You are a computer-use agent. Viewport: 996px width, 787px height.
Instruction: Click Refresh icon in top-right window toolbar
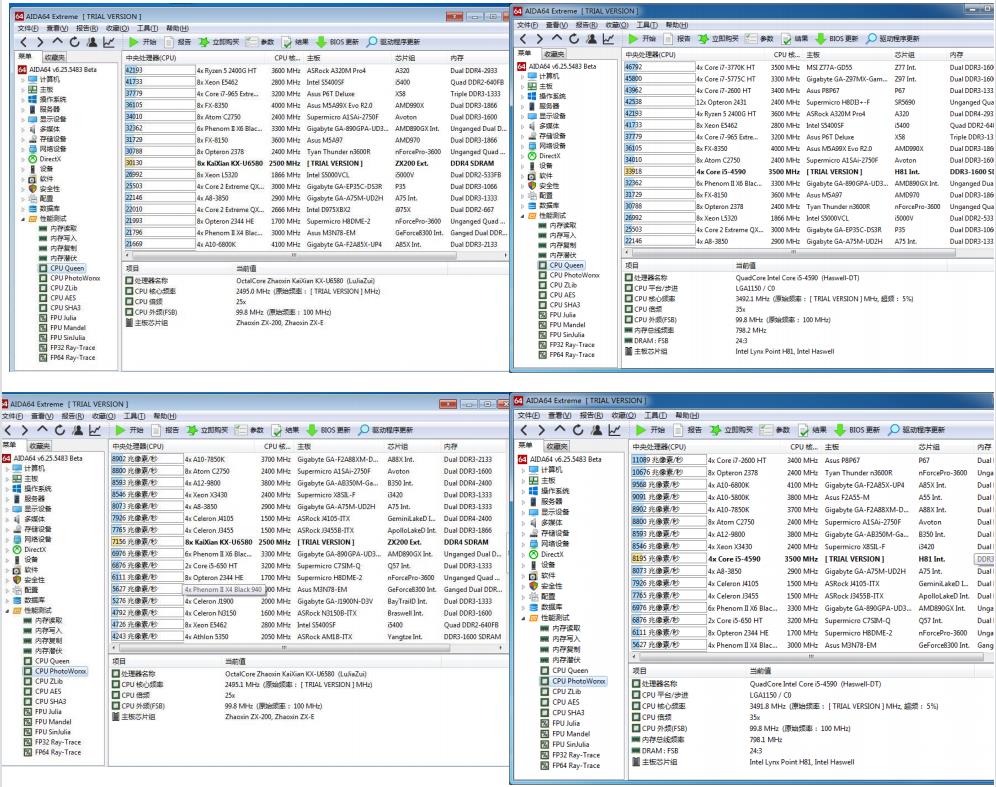pyautogui.click(x=574, y=39)
